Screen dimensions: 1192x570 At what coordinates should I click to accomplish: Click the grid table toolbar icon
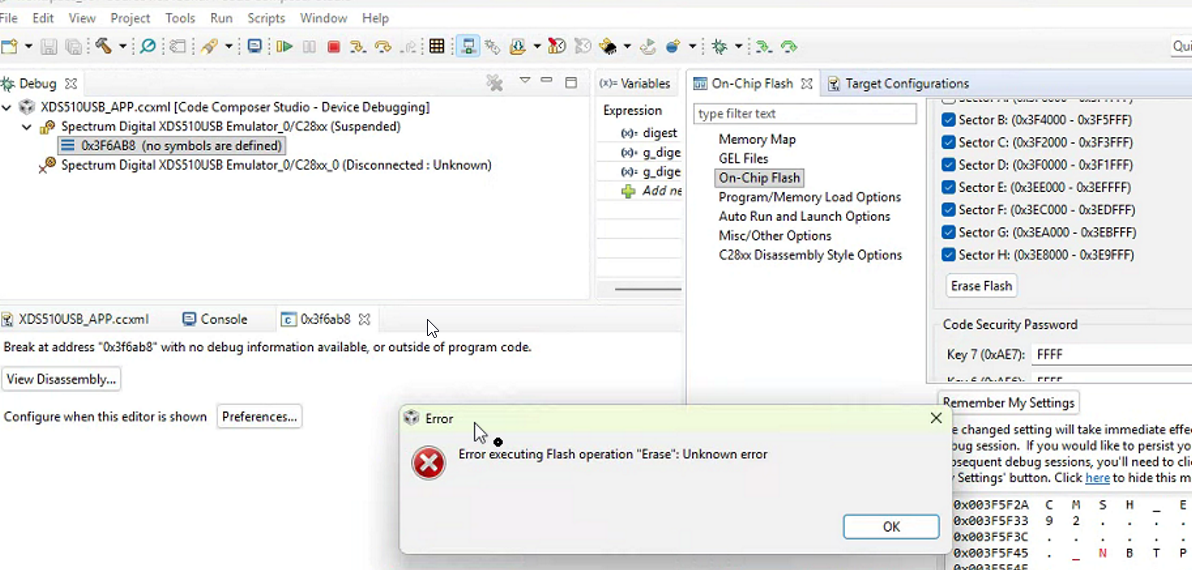pyautogui.click(x=436, y=47)
